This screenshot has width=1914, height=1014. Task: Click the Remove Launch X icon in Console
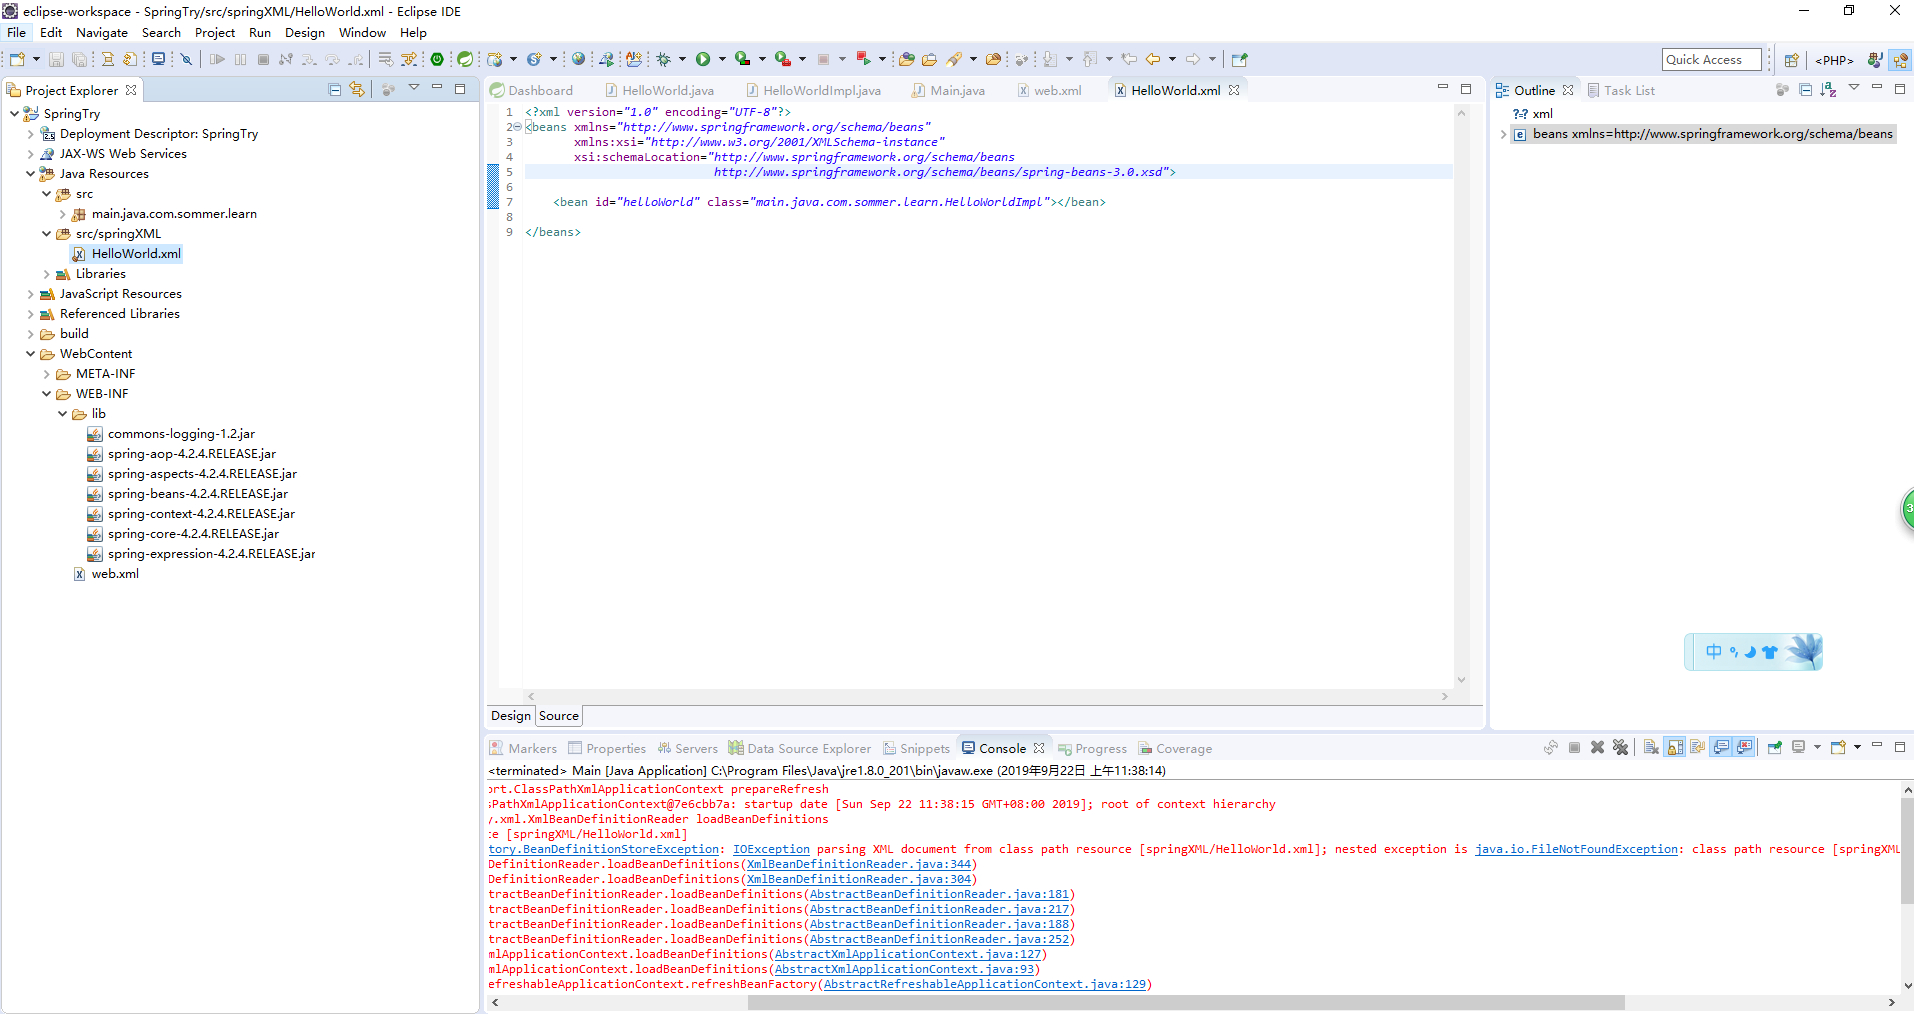tap(1597, 748)
